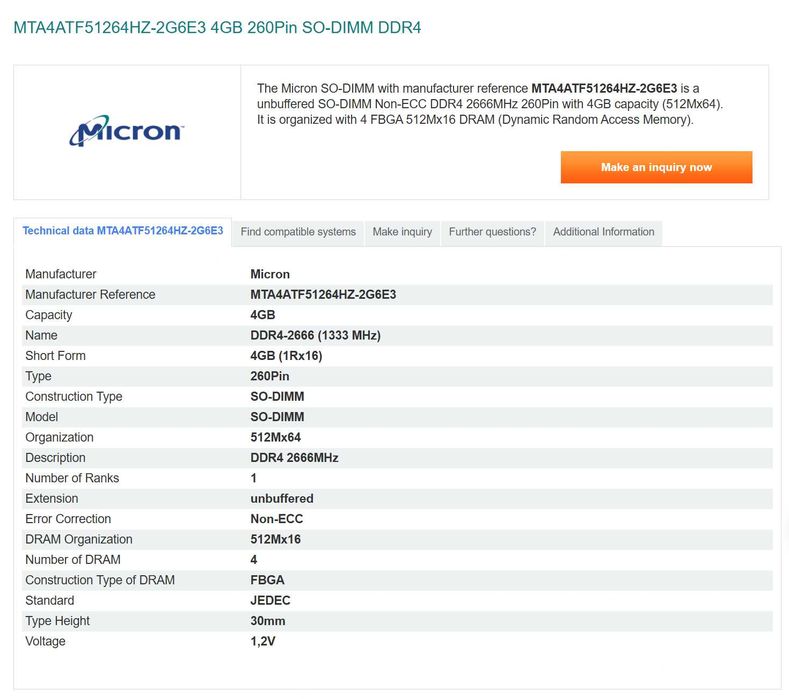Click the Type value 260Pin
The width and height of the screenshot is (789, 699).
270,376
